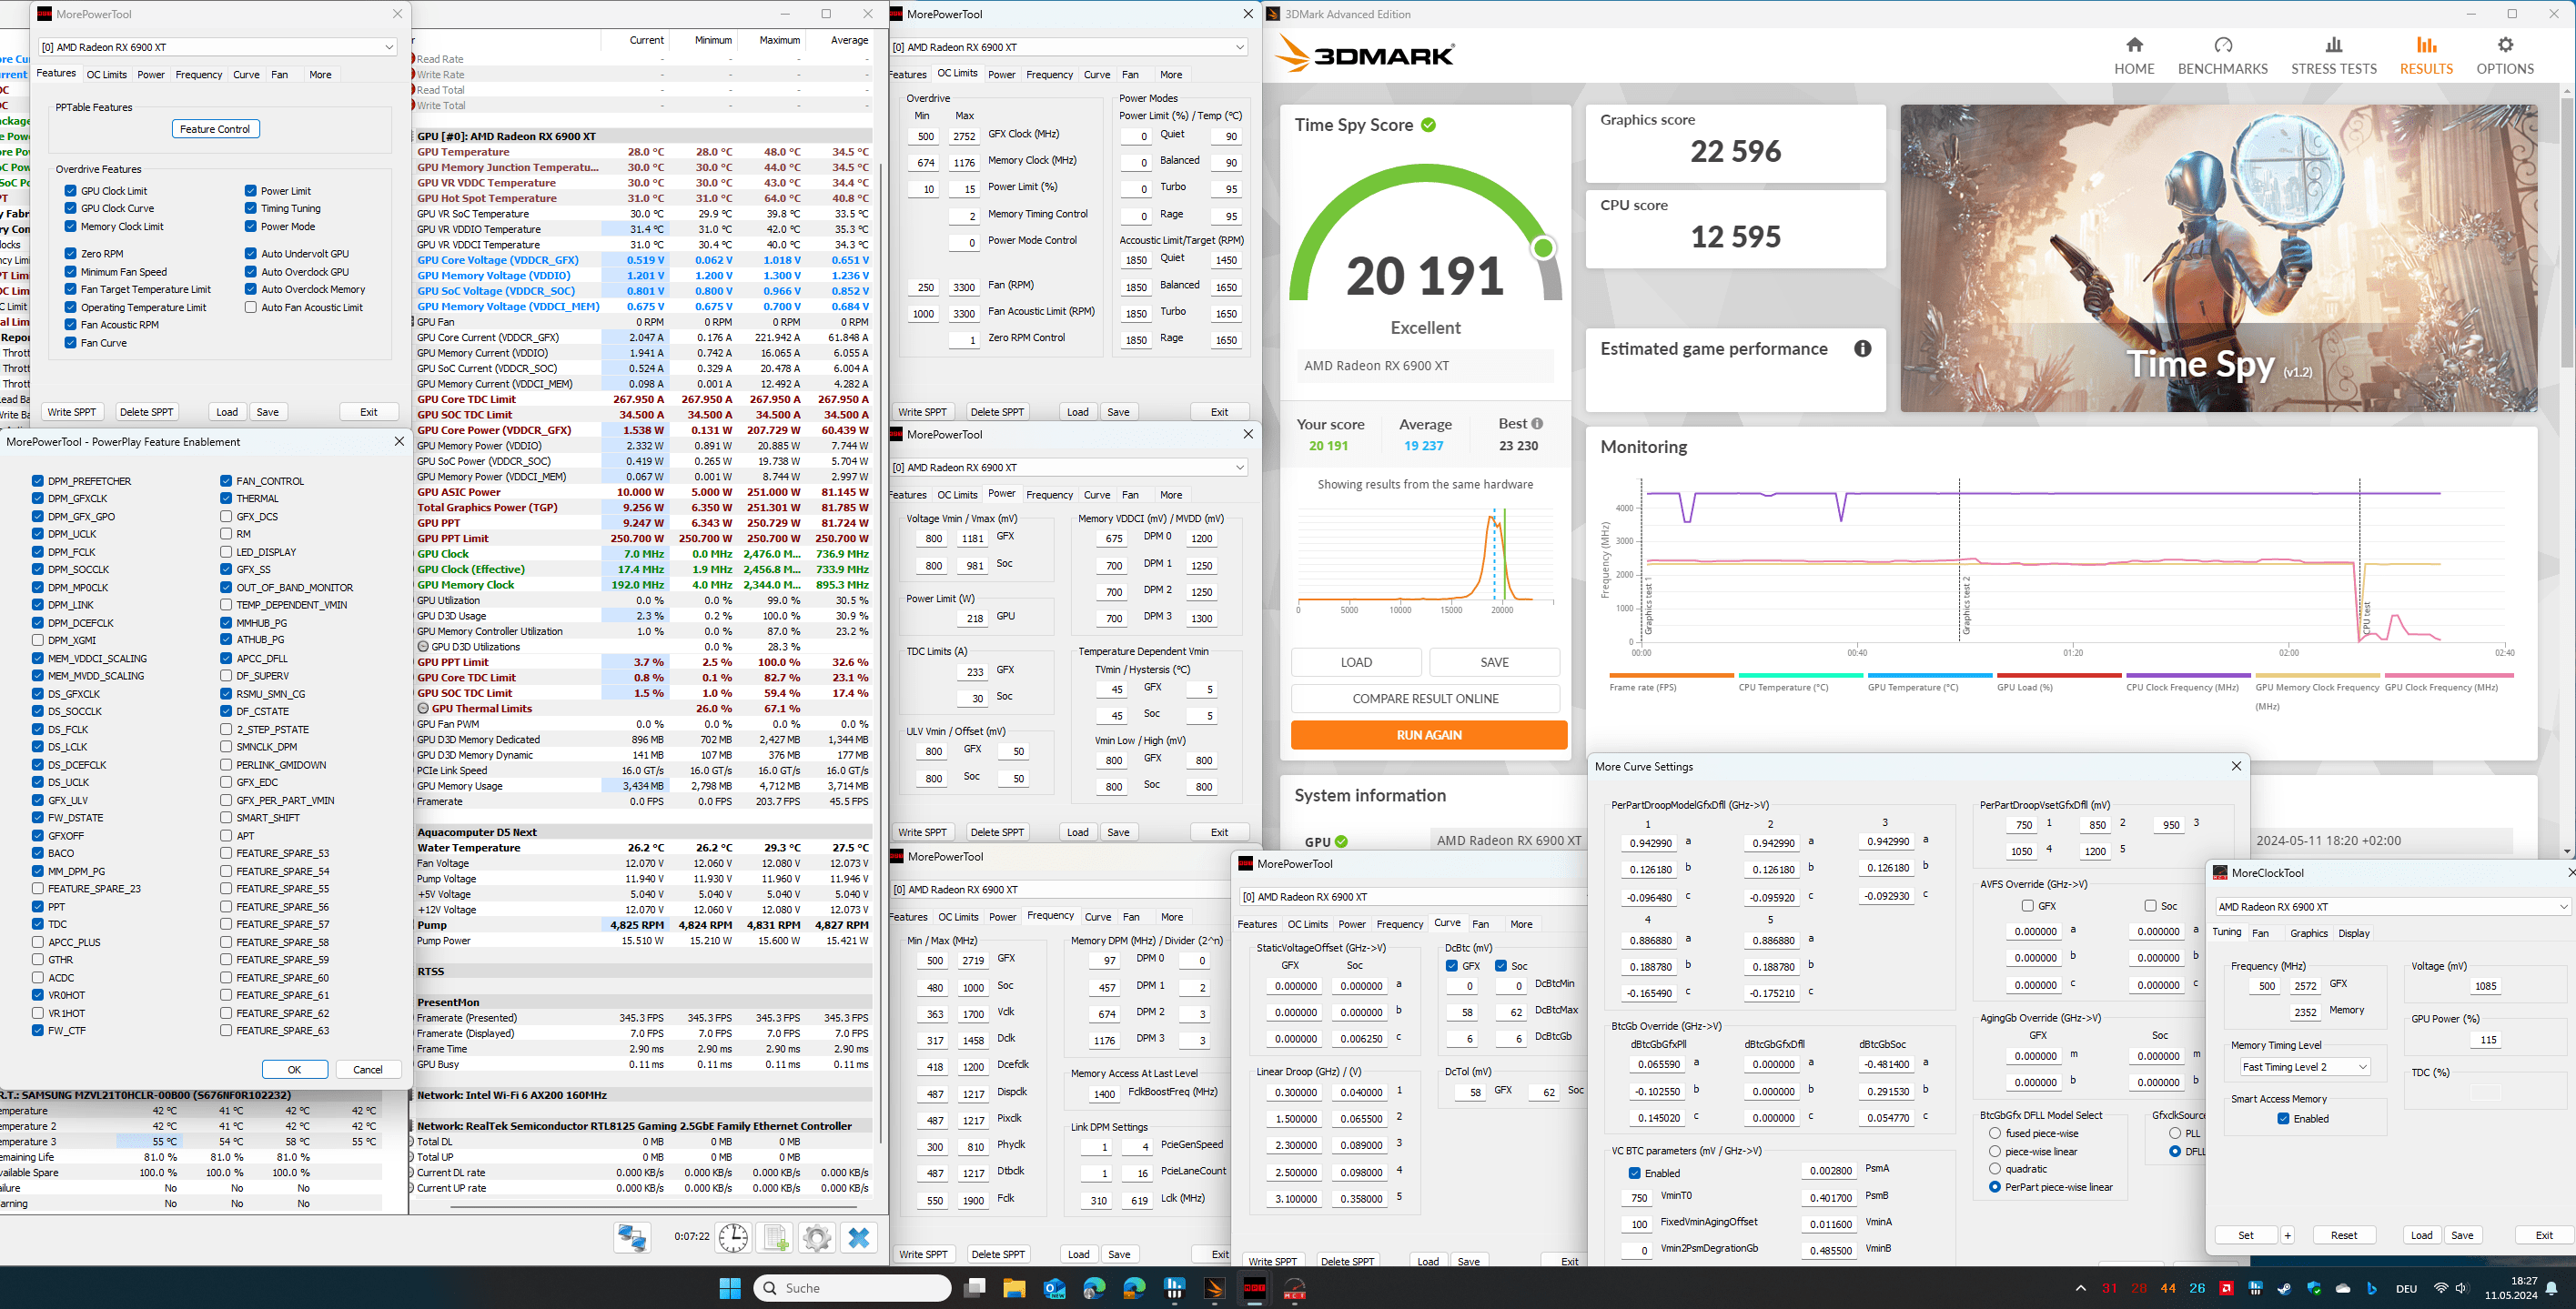Viewport: 2576px width, 1309px height.
Task: Expand Memory Timing Level dropdown
Action: [x=2303, y=1067]
